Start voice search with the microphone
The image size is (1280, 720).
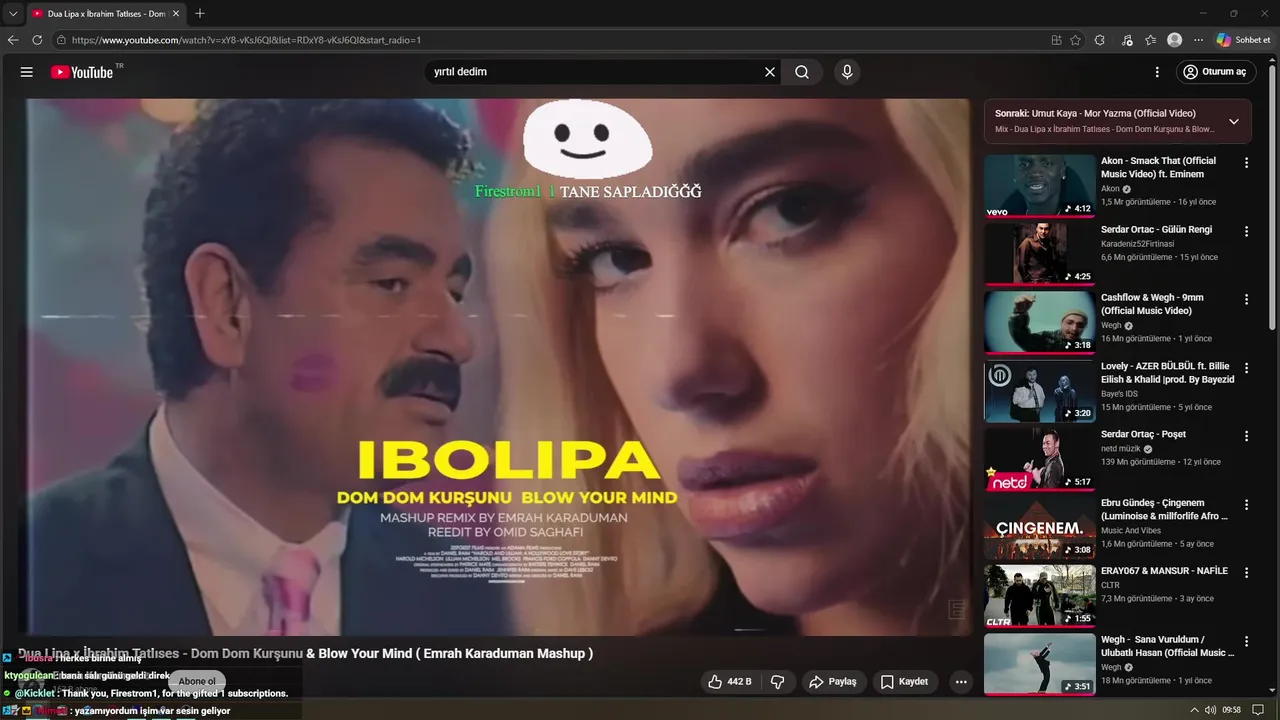(847, 72)
